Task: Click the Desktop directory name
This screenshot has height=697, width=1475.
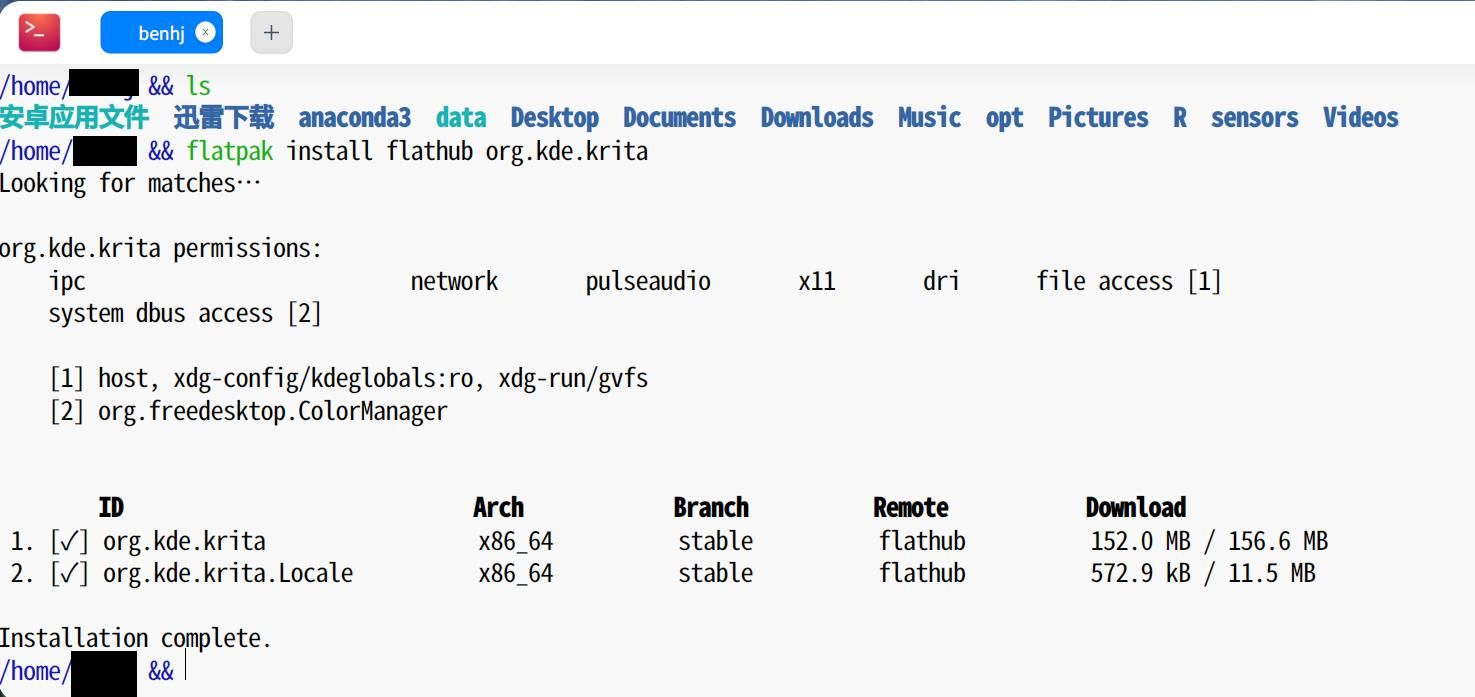Action: 554,118
